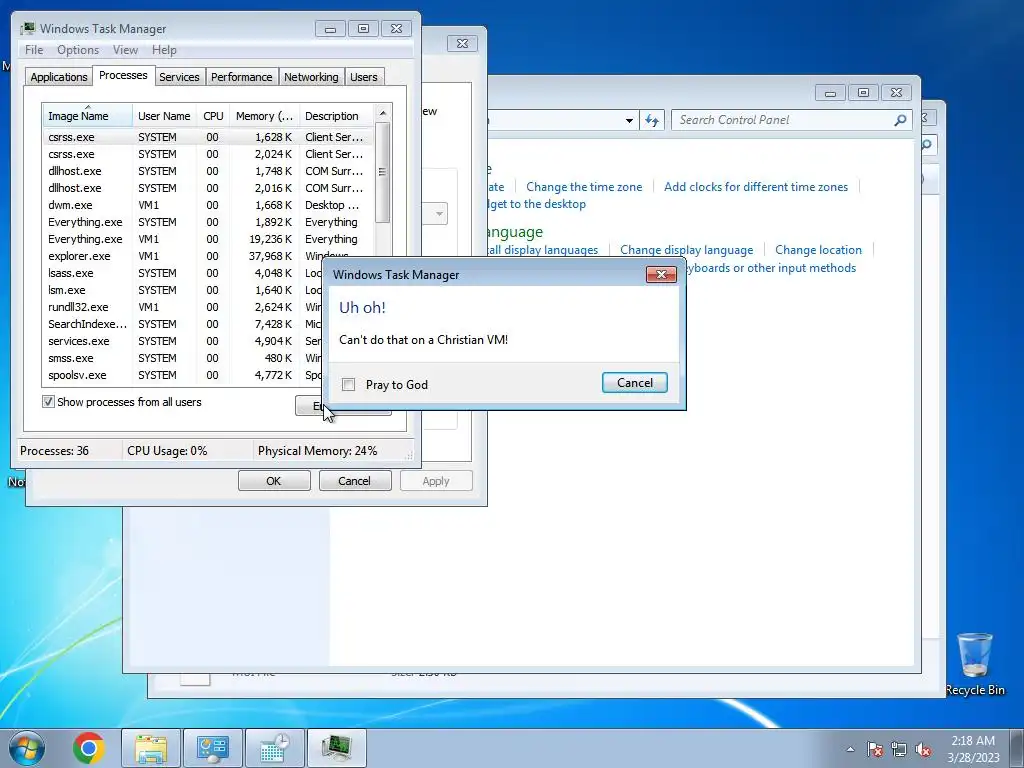Switch to the Control Panel taskbar button
The width and height of the screenshot is (1024, 768).
click(213, 748)
